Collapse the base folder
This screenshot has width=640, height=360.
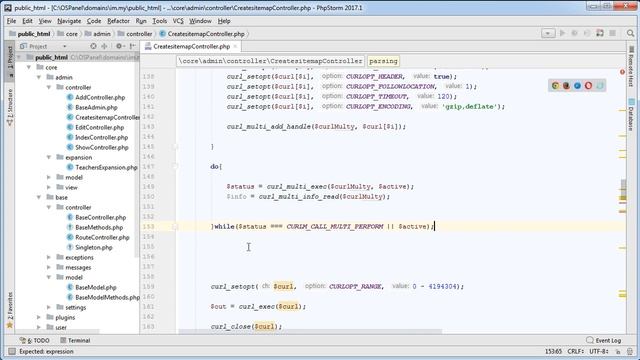[39, 197]
